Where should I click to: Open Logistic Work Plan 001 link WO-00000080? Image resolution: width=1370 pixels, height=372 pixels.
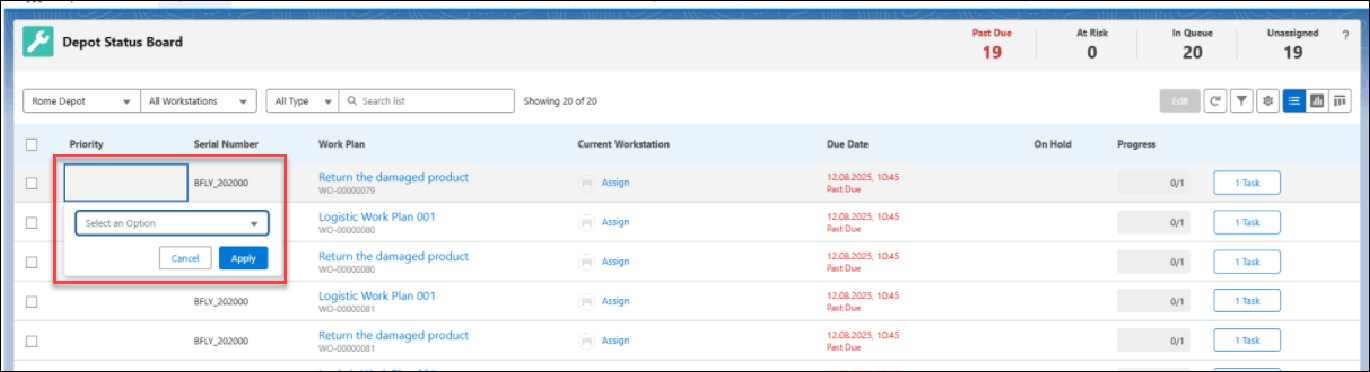377,216
